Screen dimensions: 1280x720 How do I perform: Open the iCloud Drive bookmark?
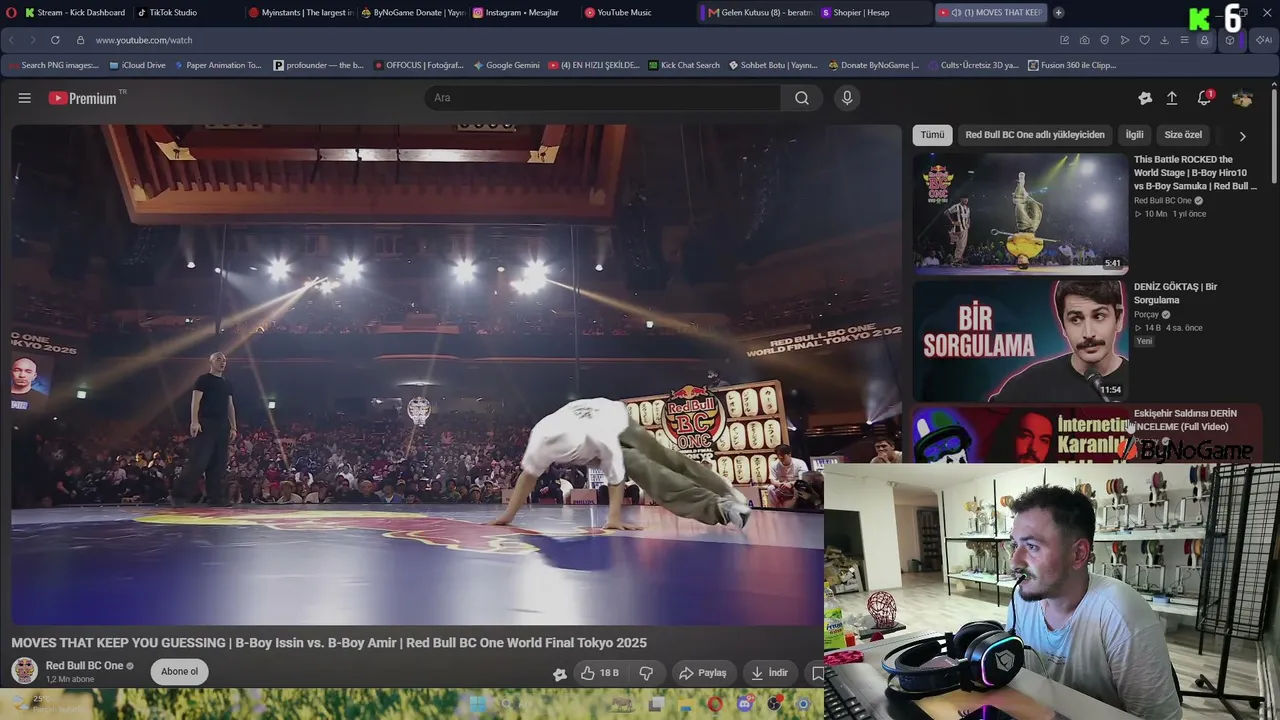click(x=137, y=65)
